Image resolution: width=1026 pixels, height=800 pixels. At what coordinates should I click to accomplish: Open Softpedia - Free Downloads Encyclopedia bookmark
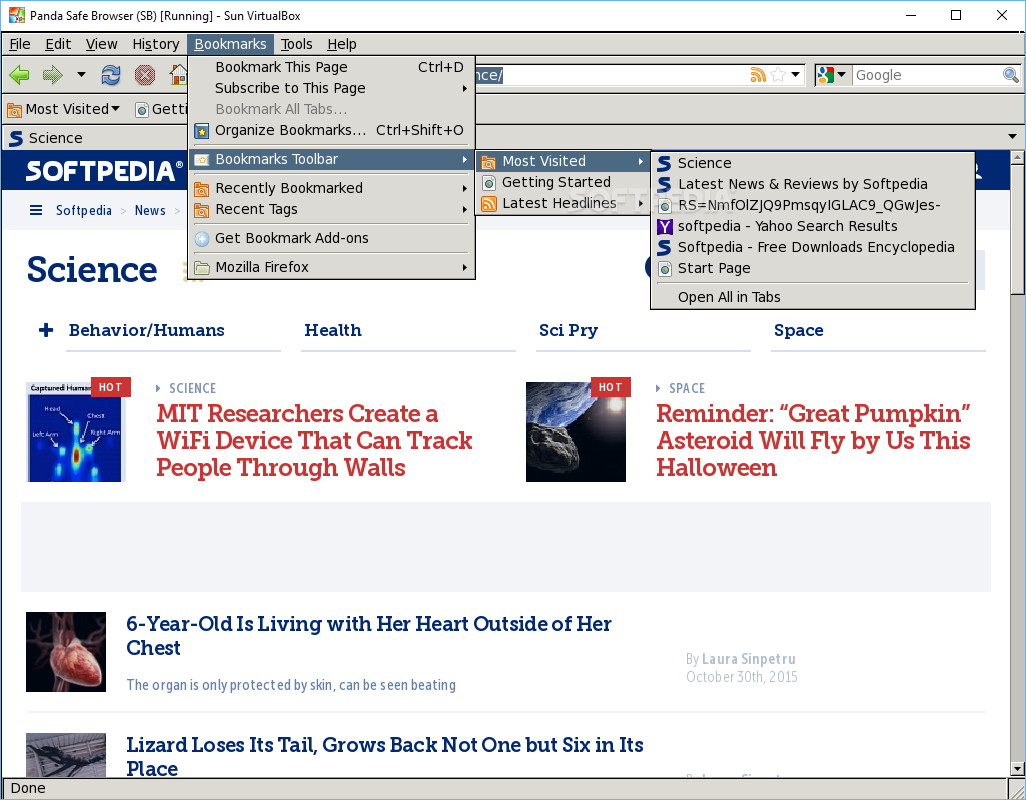click(813, 247)
